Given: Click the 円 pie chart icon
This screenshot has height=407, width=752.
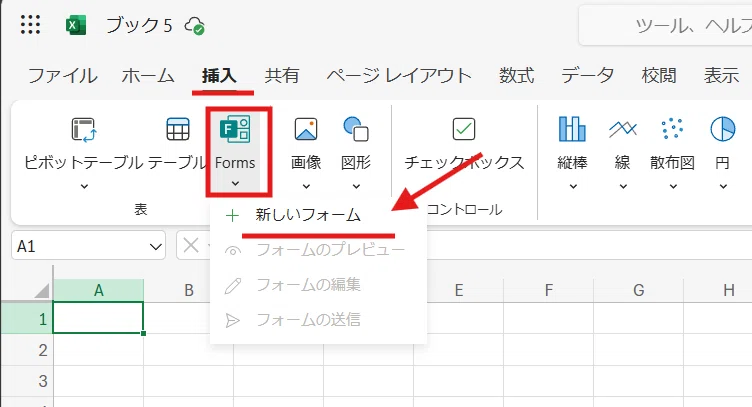Looking at the screenshot, I should tap(722, 129).
